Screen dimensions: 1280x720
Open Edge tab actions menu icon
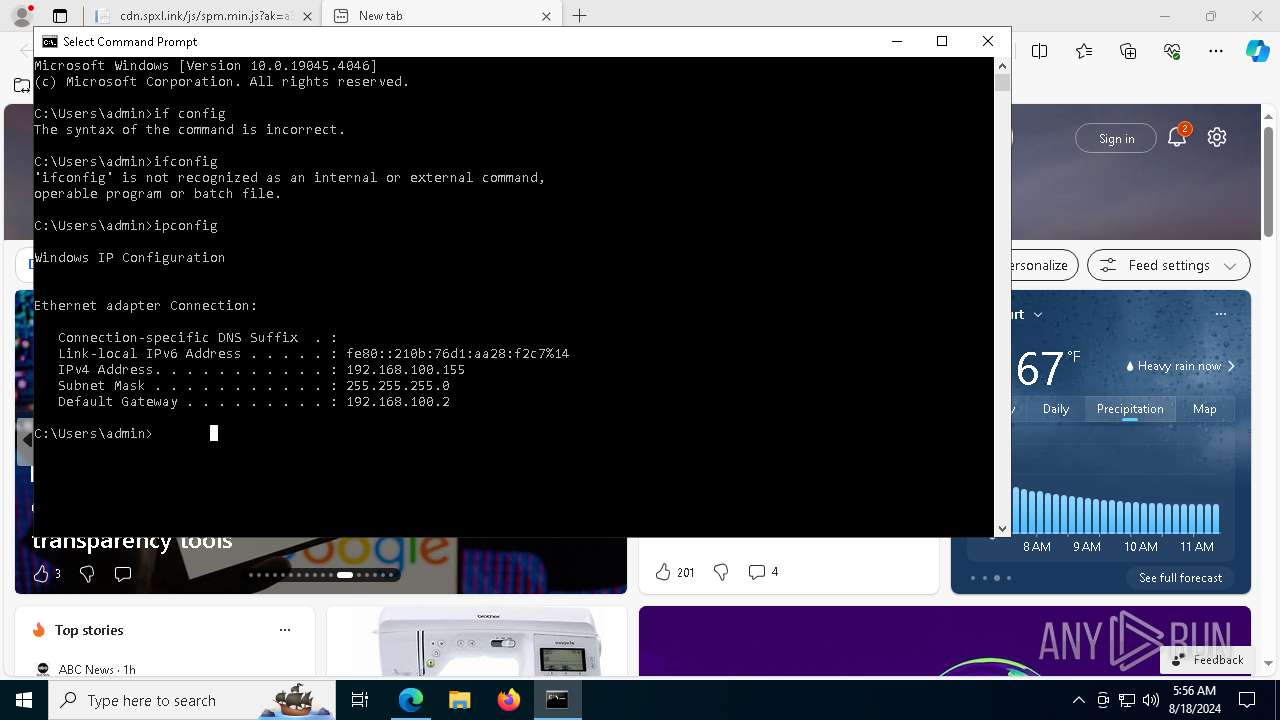(x=60, y=16)
